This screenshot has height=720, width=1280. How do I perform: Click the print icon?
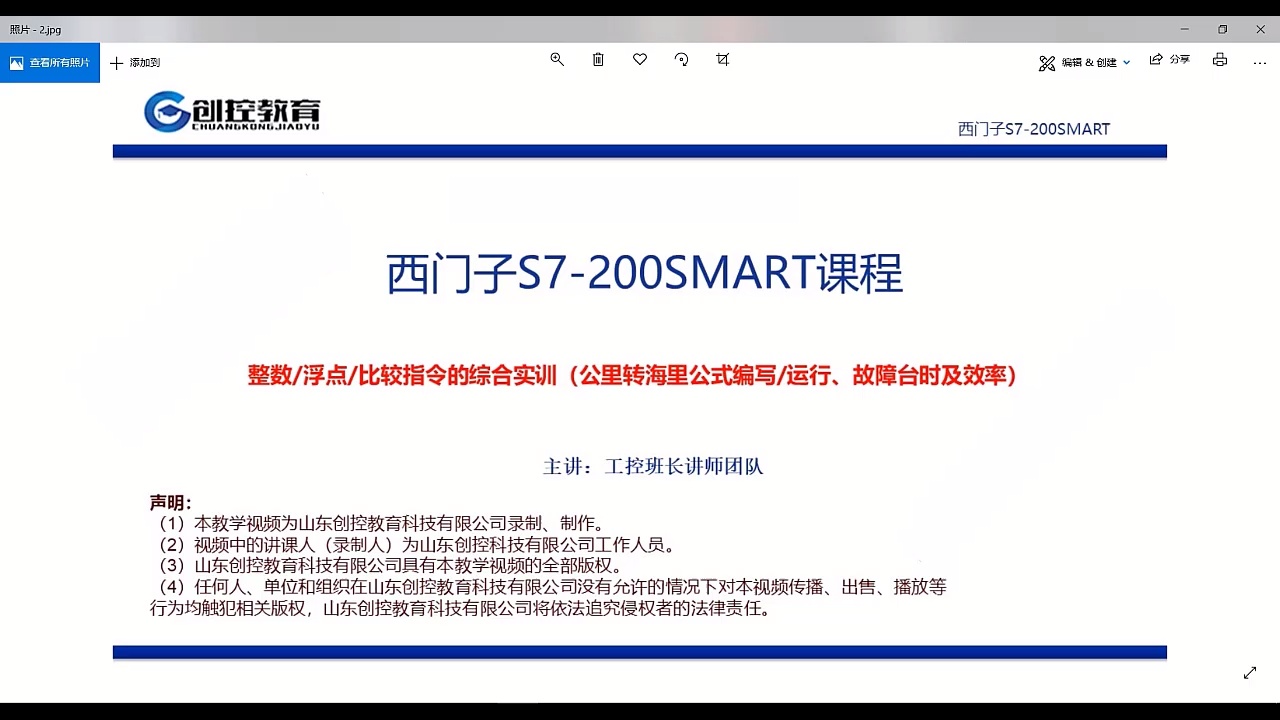[1219, 60]
